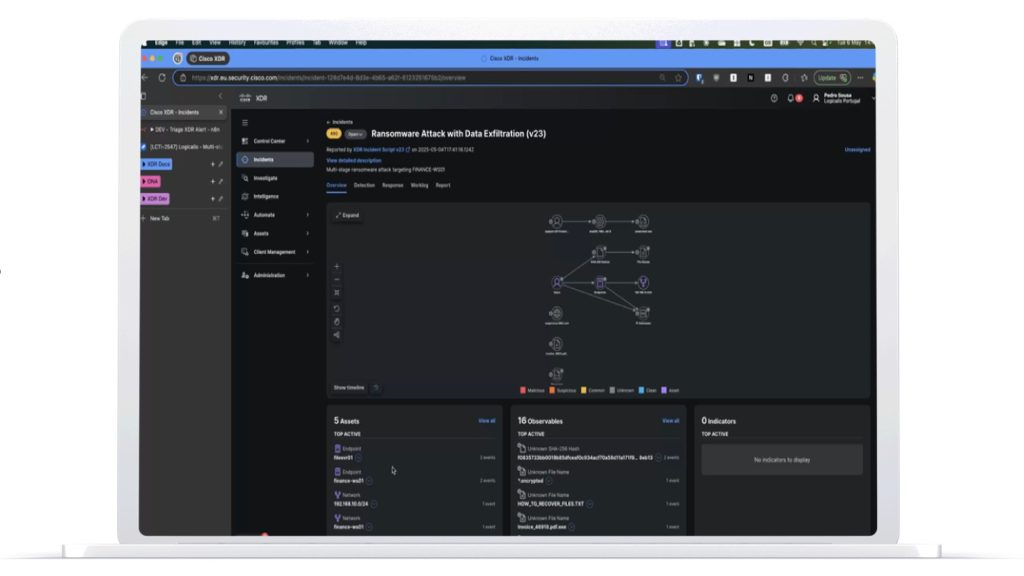1024x576 pixels.
Task: Expand the Control Center menu
Action: click(x=275, y=141)
